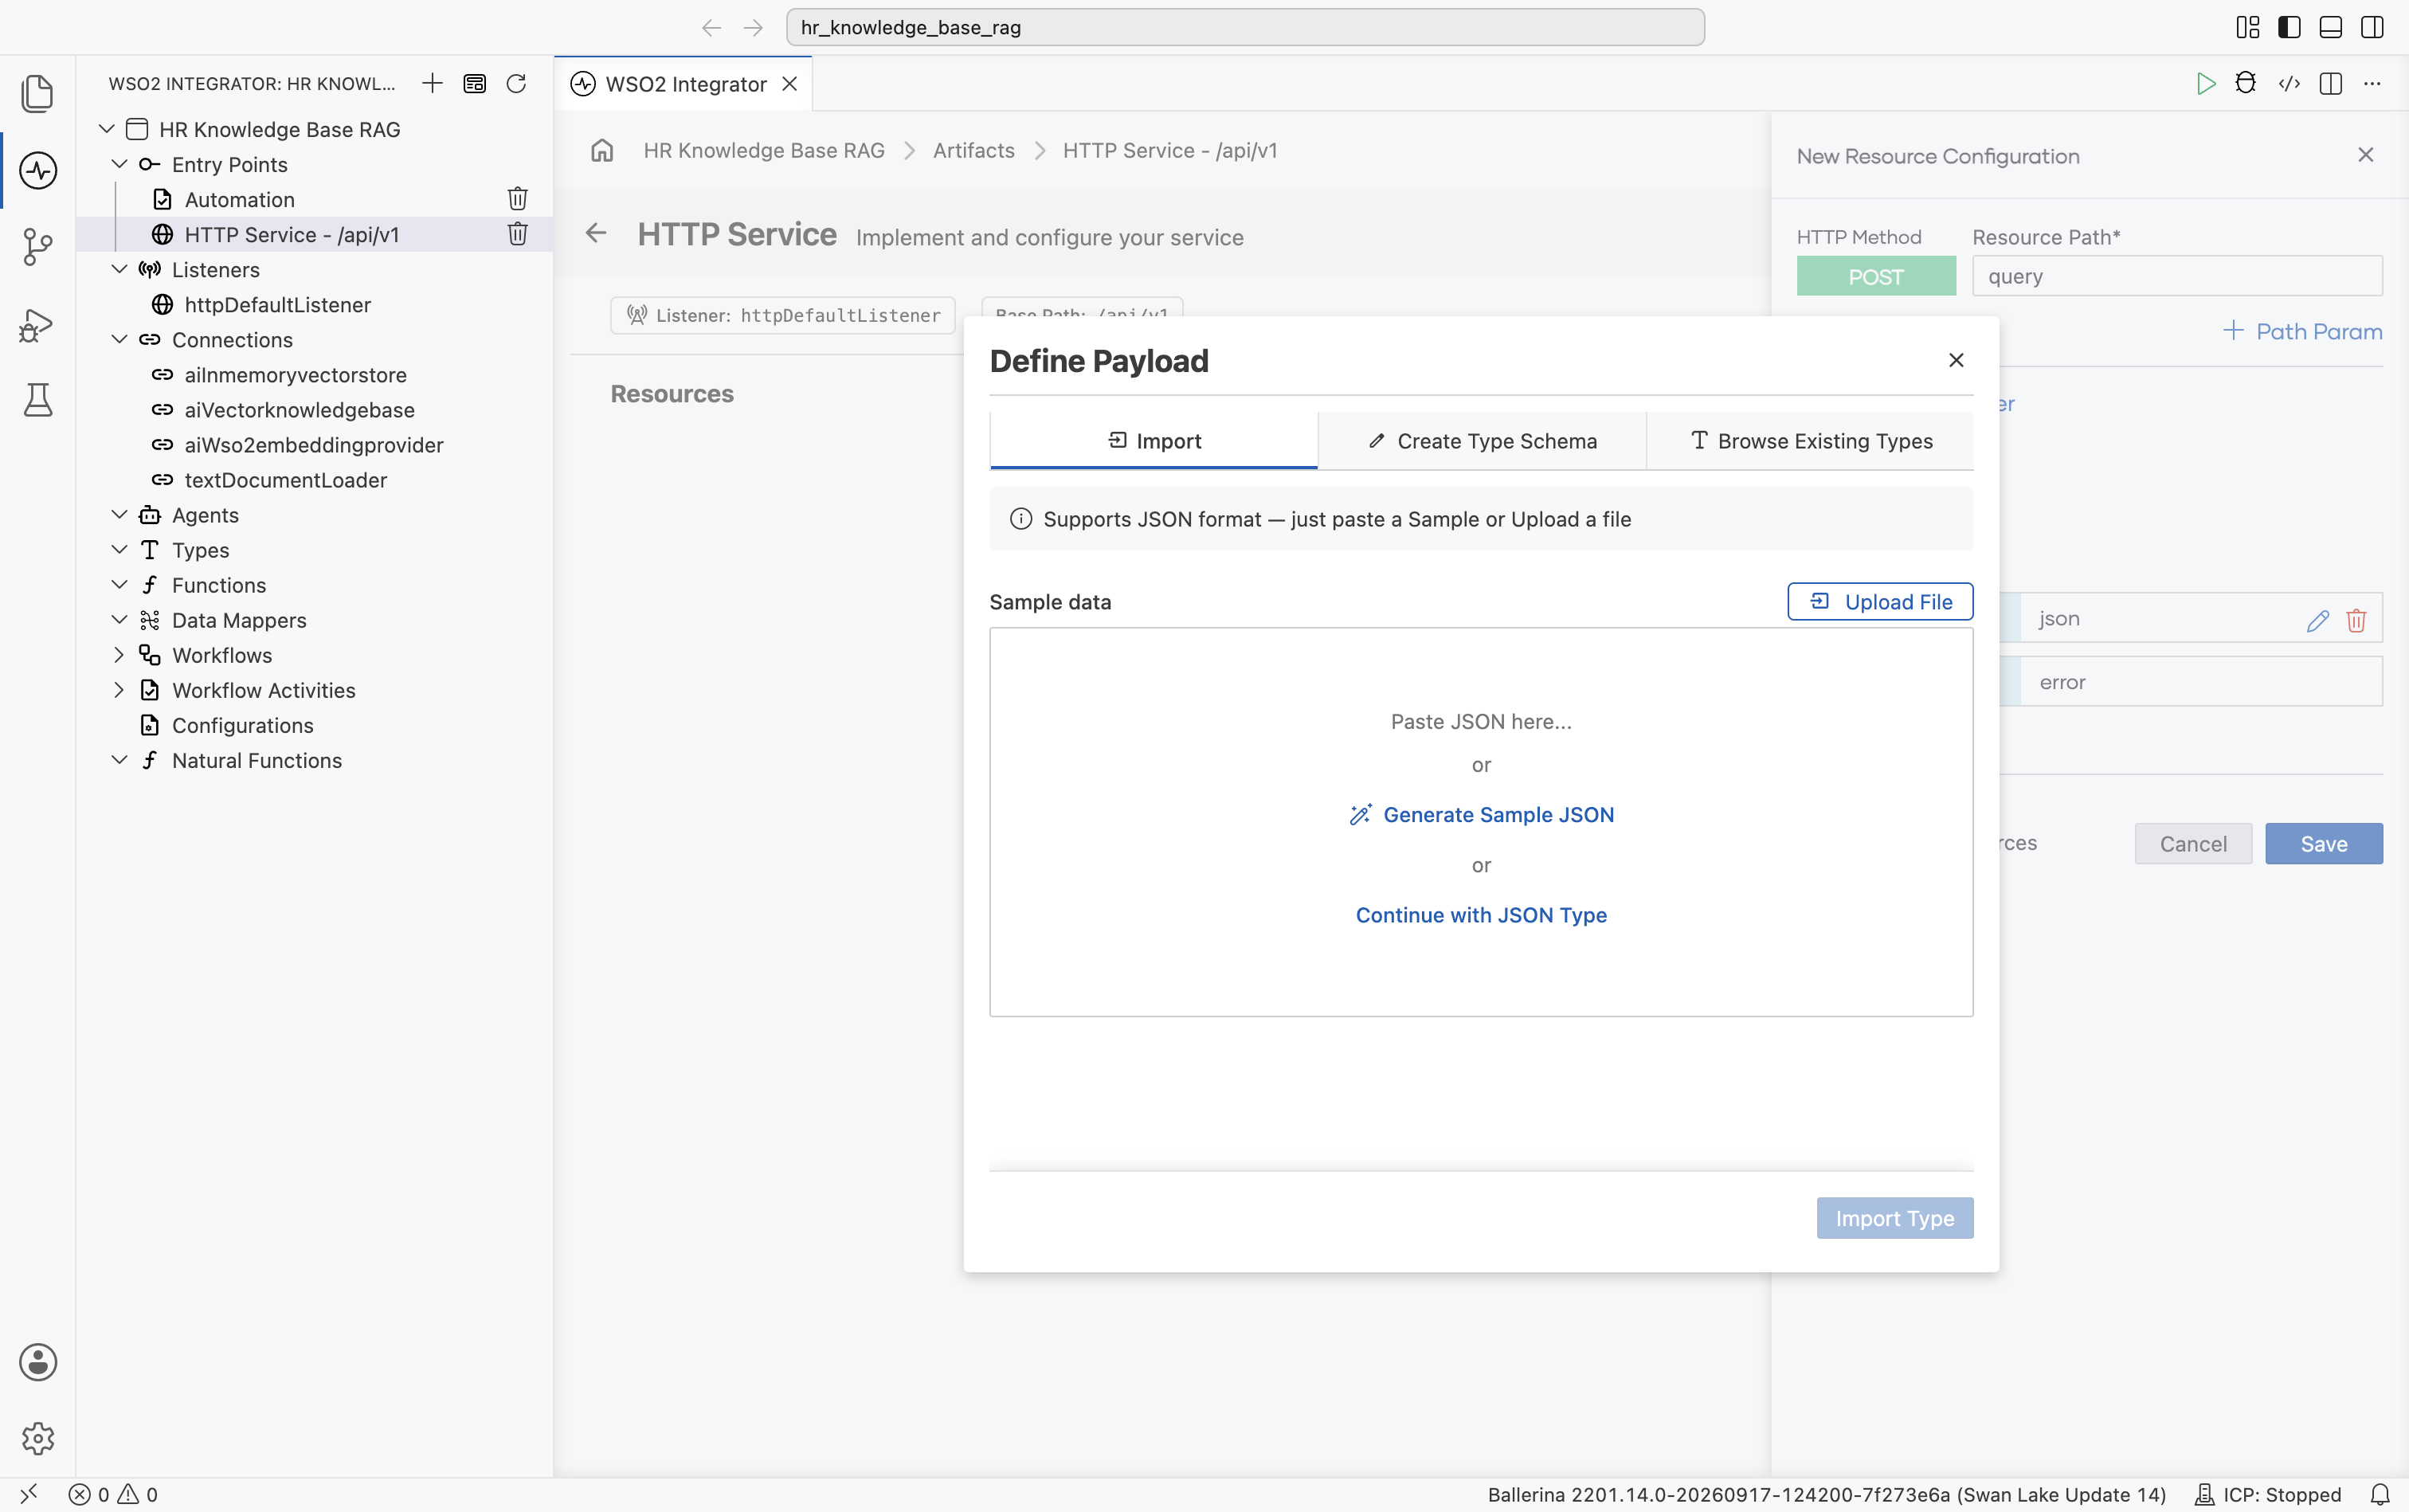Click Generate Sample JSON link
This screenshot has height=1512, width=2409.
tap(1481, 814)
